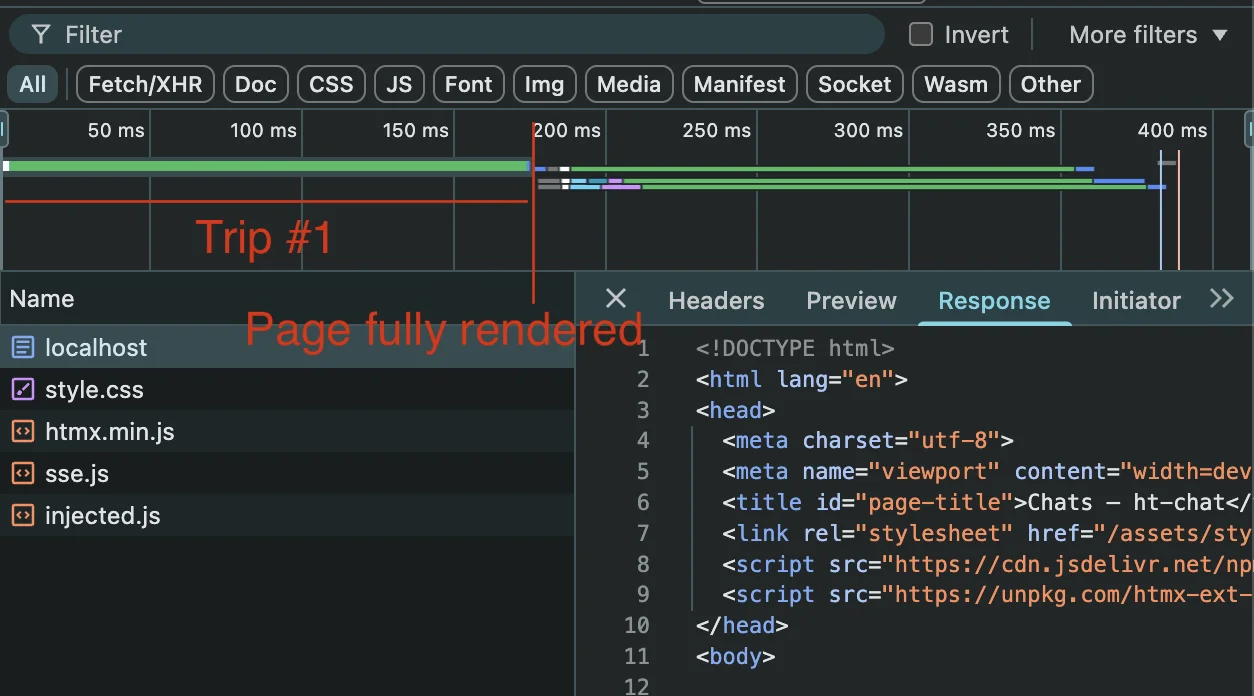This screenshot has height=696, width=1254.
Task: Filter requests by JS type
Action: [399, 85]
